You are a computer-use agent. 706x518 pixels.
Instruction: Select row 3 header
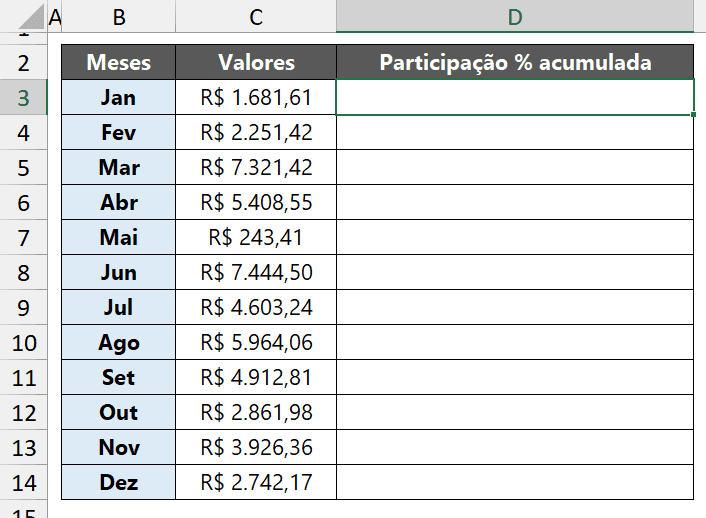[23, 98]
